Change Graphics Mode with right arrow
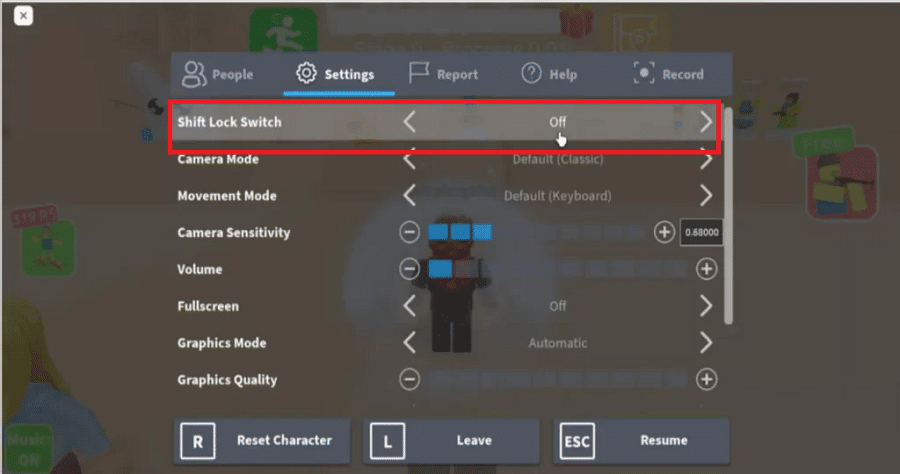The height and width of the screenshot is (474, 900). pyautogui.click(x=706, y=343)
